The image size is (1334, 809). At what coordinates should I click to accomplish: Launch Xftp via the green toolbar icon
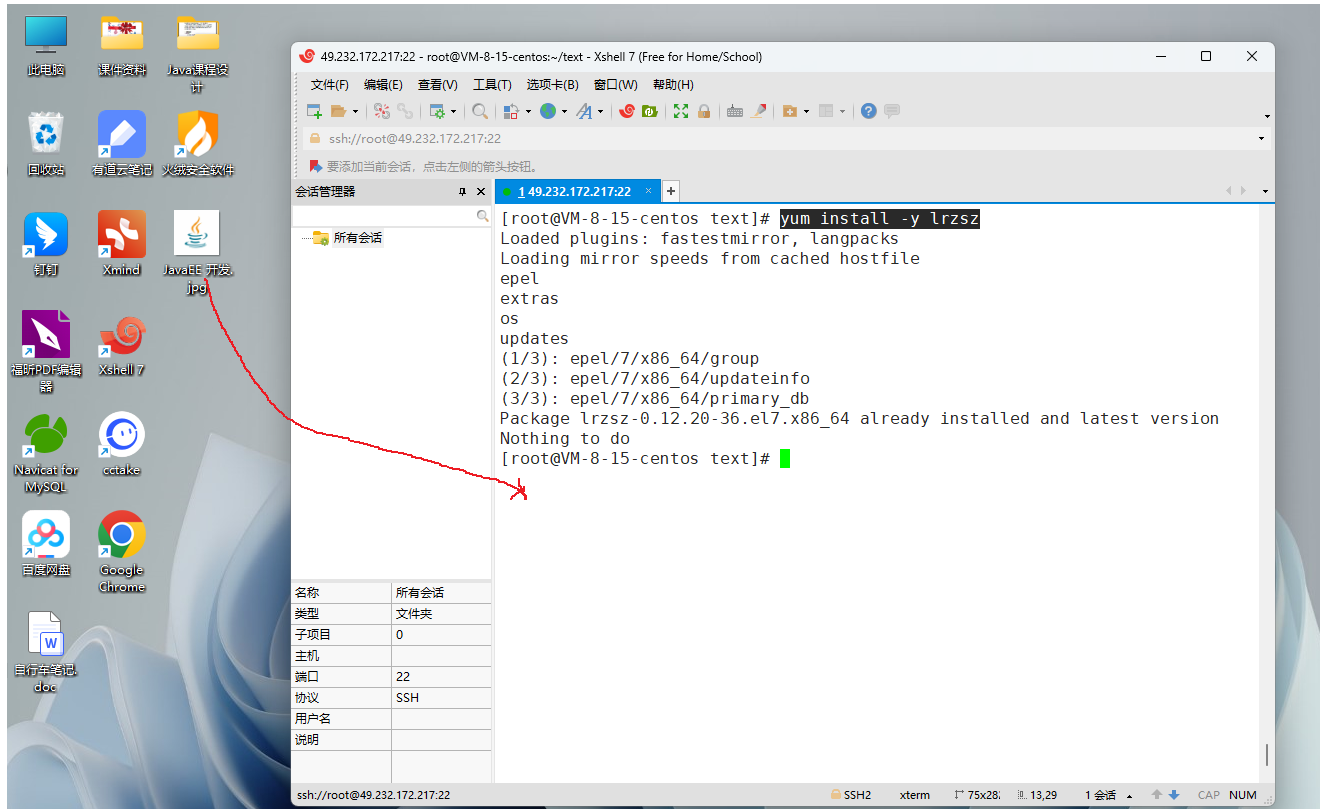click(x=650, y=111)
